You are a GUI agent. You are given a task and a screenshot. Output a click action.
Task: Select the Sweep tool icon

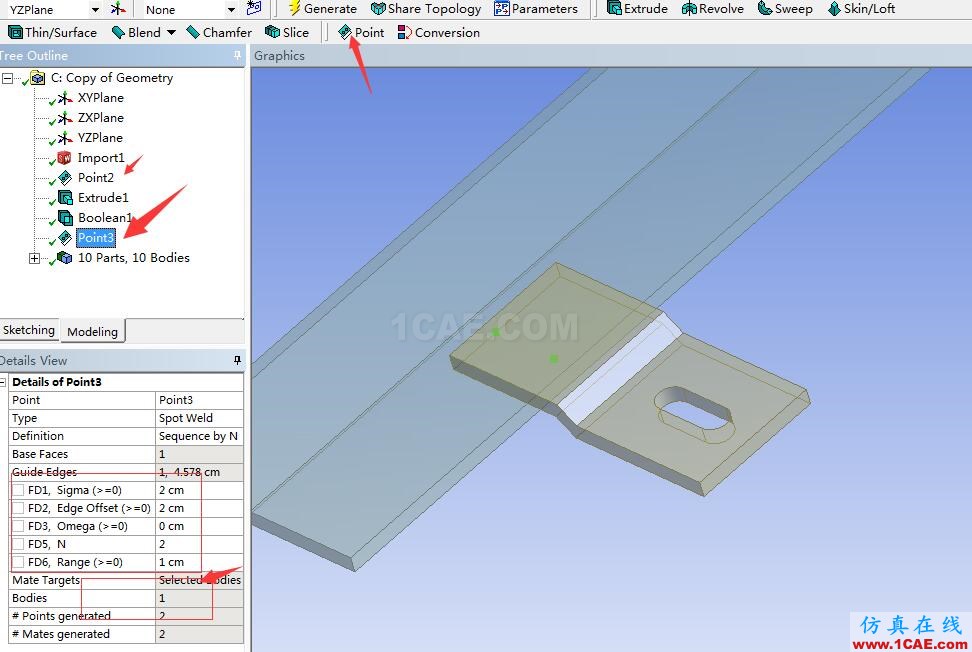click(765, 8)
